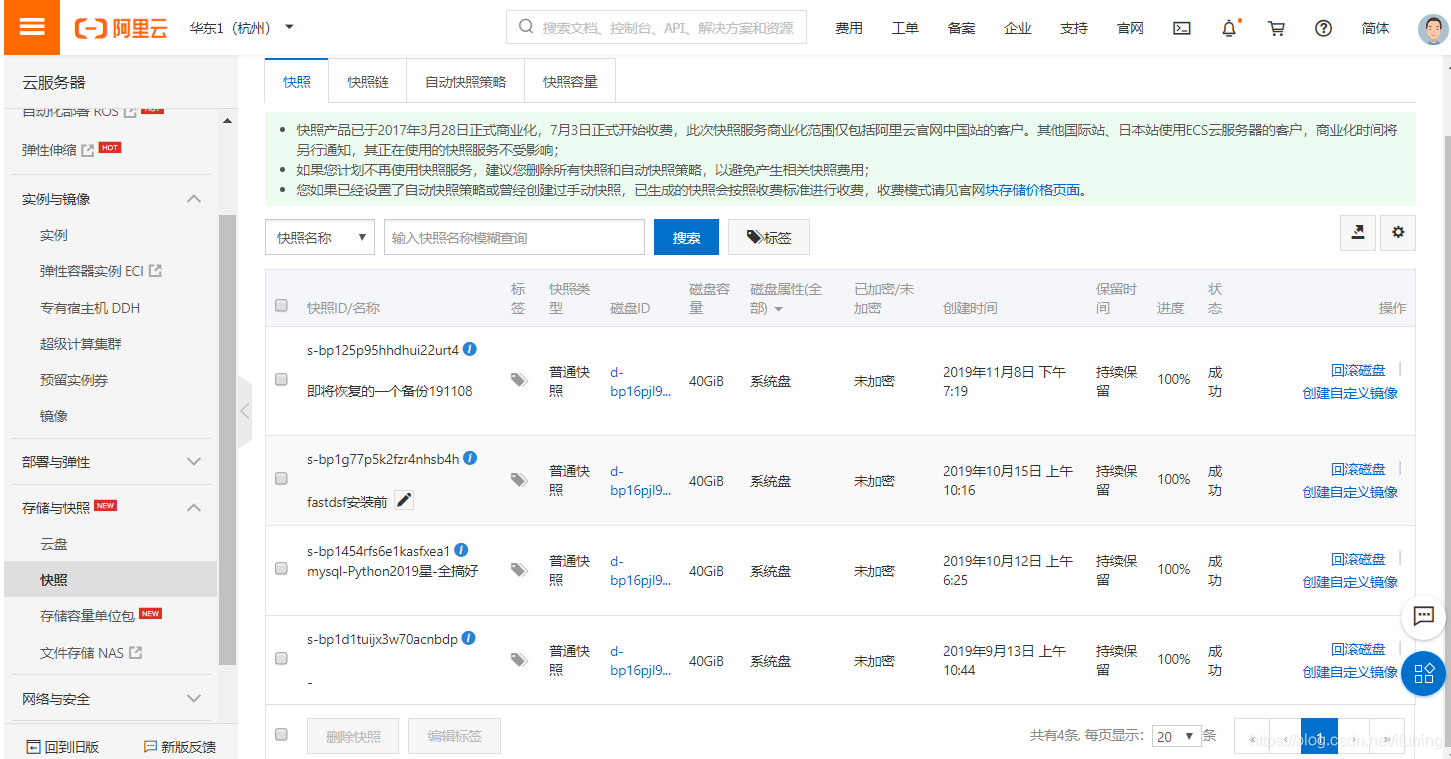The width and height of the screenshot is (1451, 759).
Task: Open 工单 top menu
Action: (905, 28)
